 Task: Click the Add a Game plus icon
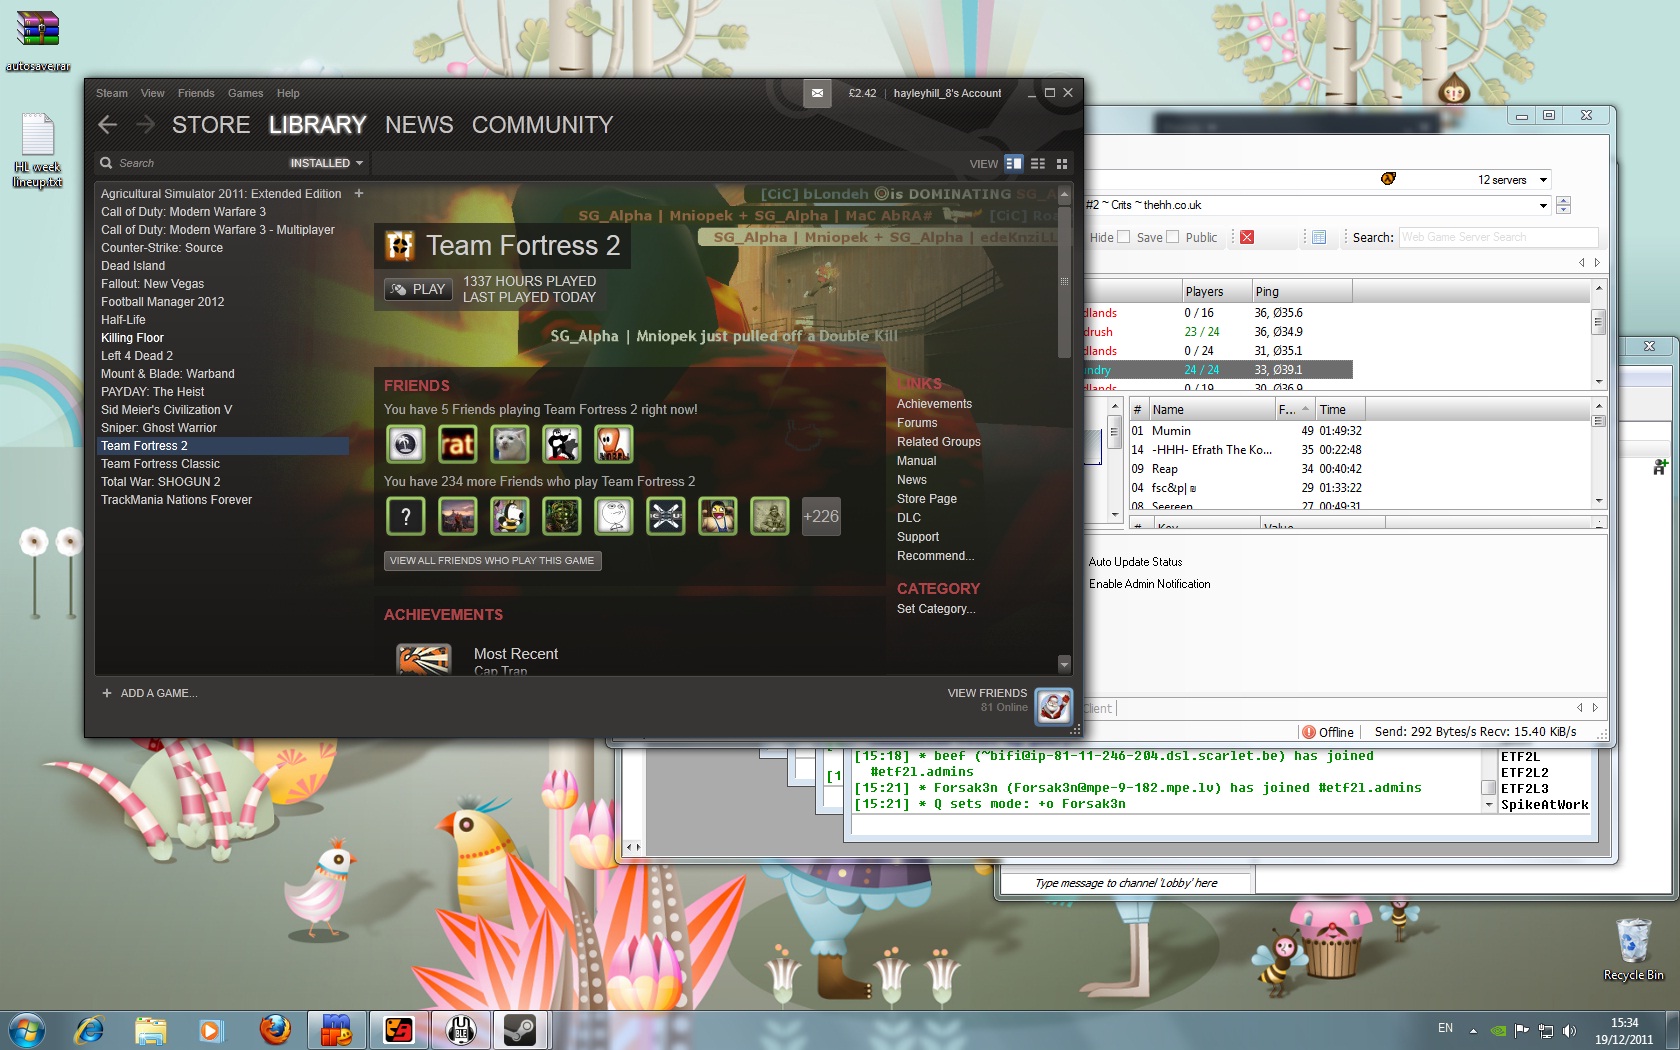point(107,693)
